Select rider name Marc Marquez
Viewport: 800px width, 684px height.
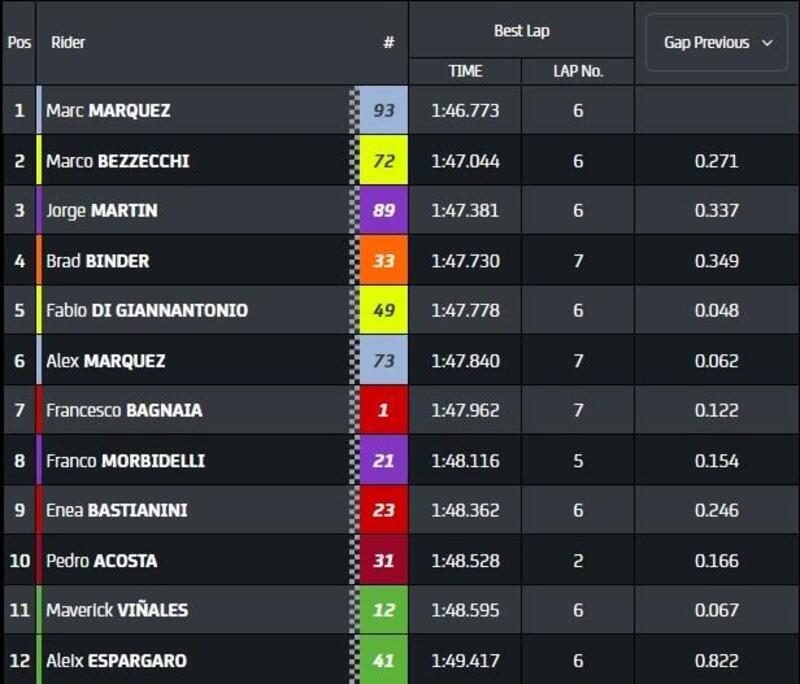point(108,110)
